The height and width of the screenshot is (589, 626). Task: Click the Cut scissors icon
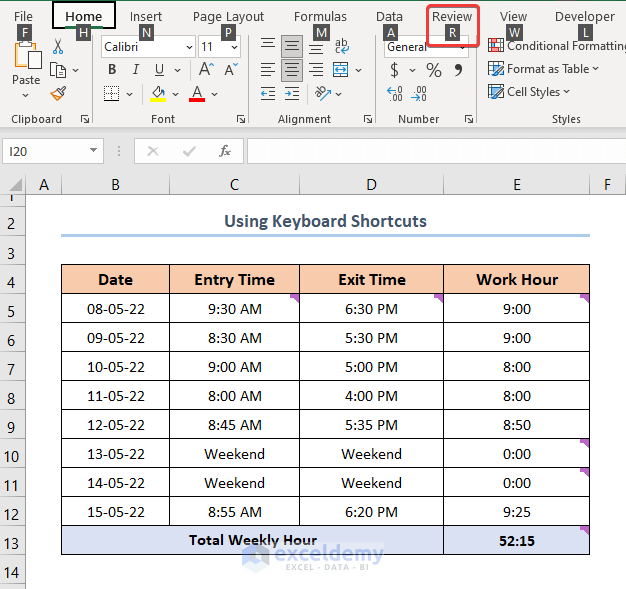pyautogui.click(x=57, y=46)
